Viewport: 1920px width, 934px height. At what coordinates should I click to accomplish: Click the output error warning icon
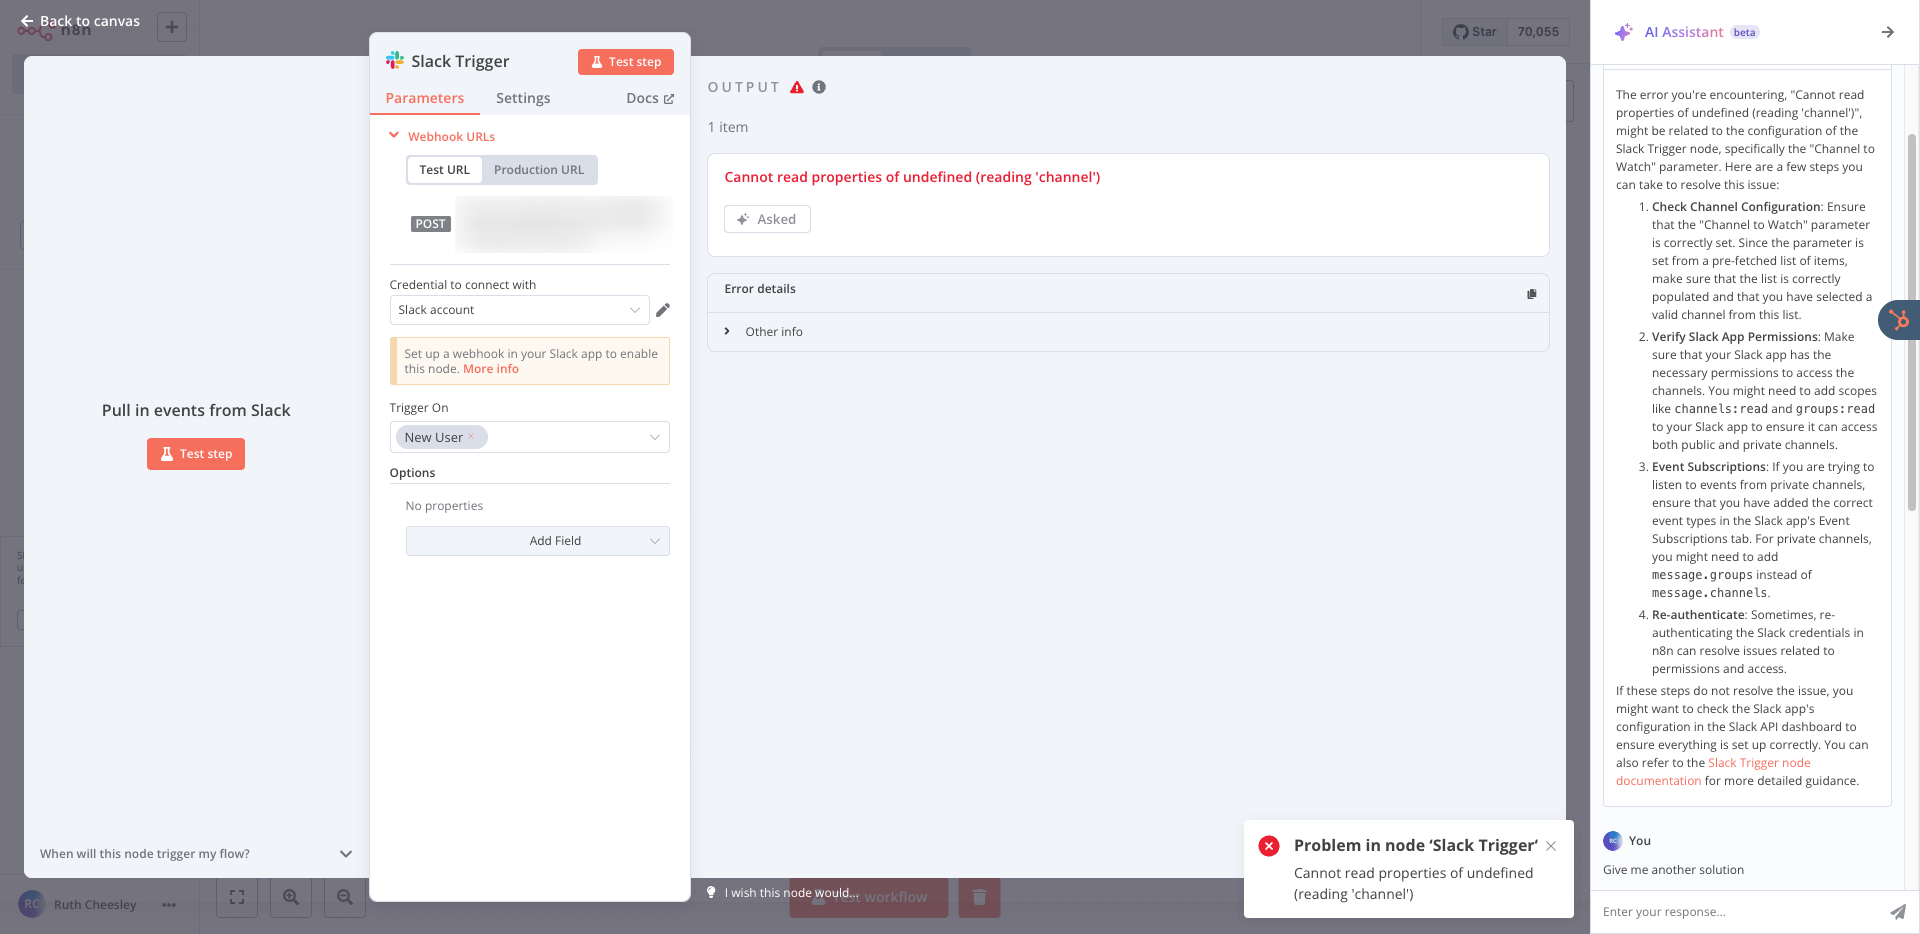click(x=797, y=87)
